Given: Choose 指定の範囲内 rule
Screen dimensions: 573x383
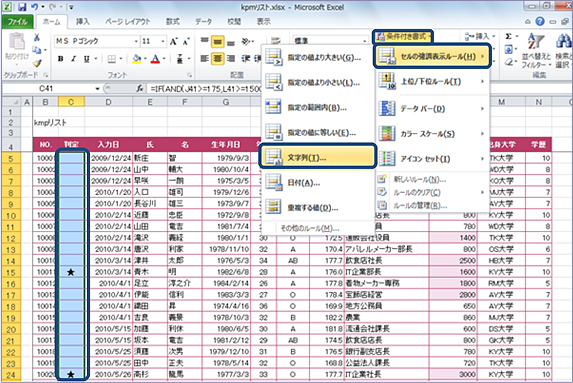Looking at the screenshot, I should coord(317,108).
